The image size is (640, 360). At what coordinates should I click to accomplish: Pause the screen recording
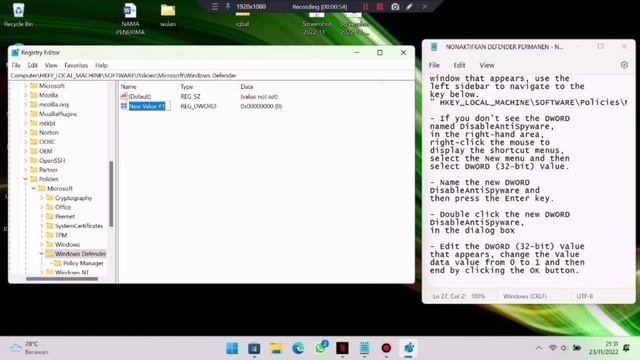[366, 7]
